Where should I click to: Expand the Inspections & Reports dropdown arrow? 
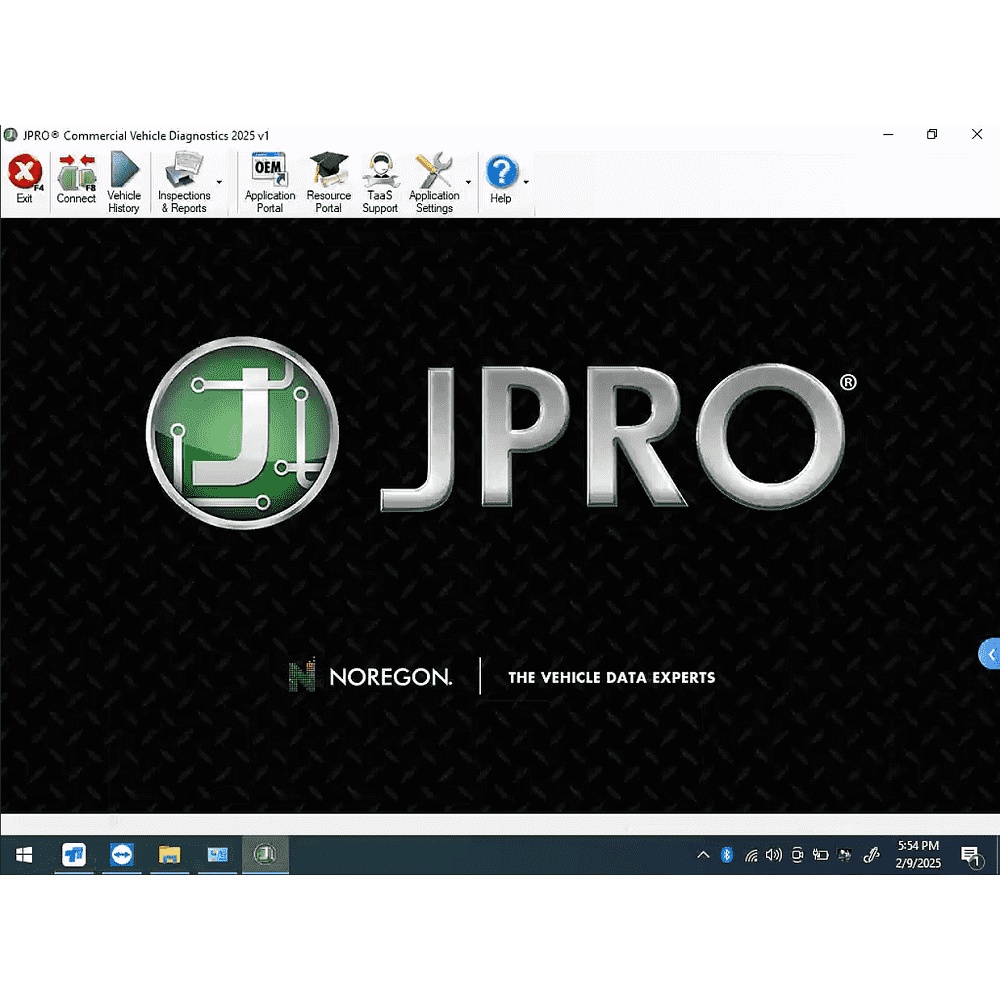(x=219, y=182)
